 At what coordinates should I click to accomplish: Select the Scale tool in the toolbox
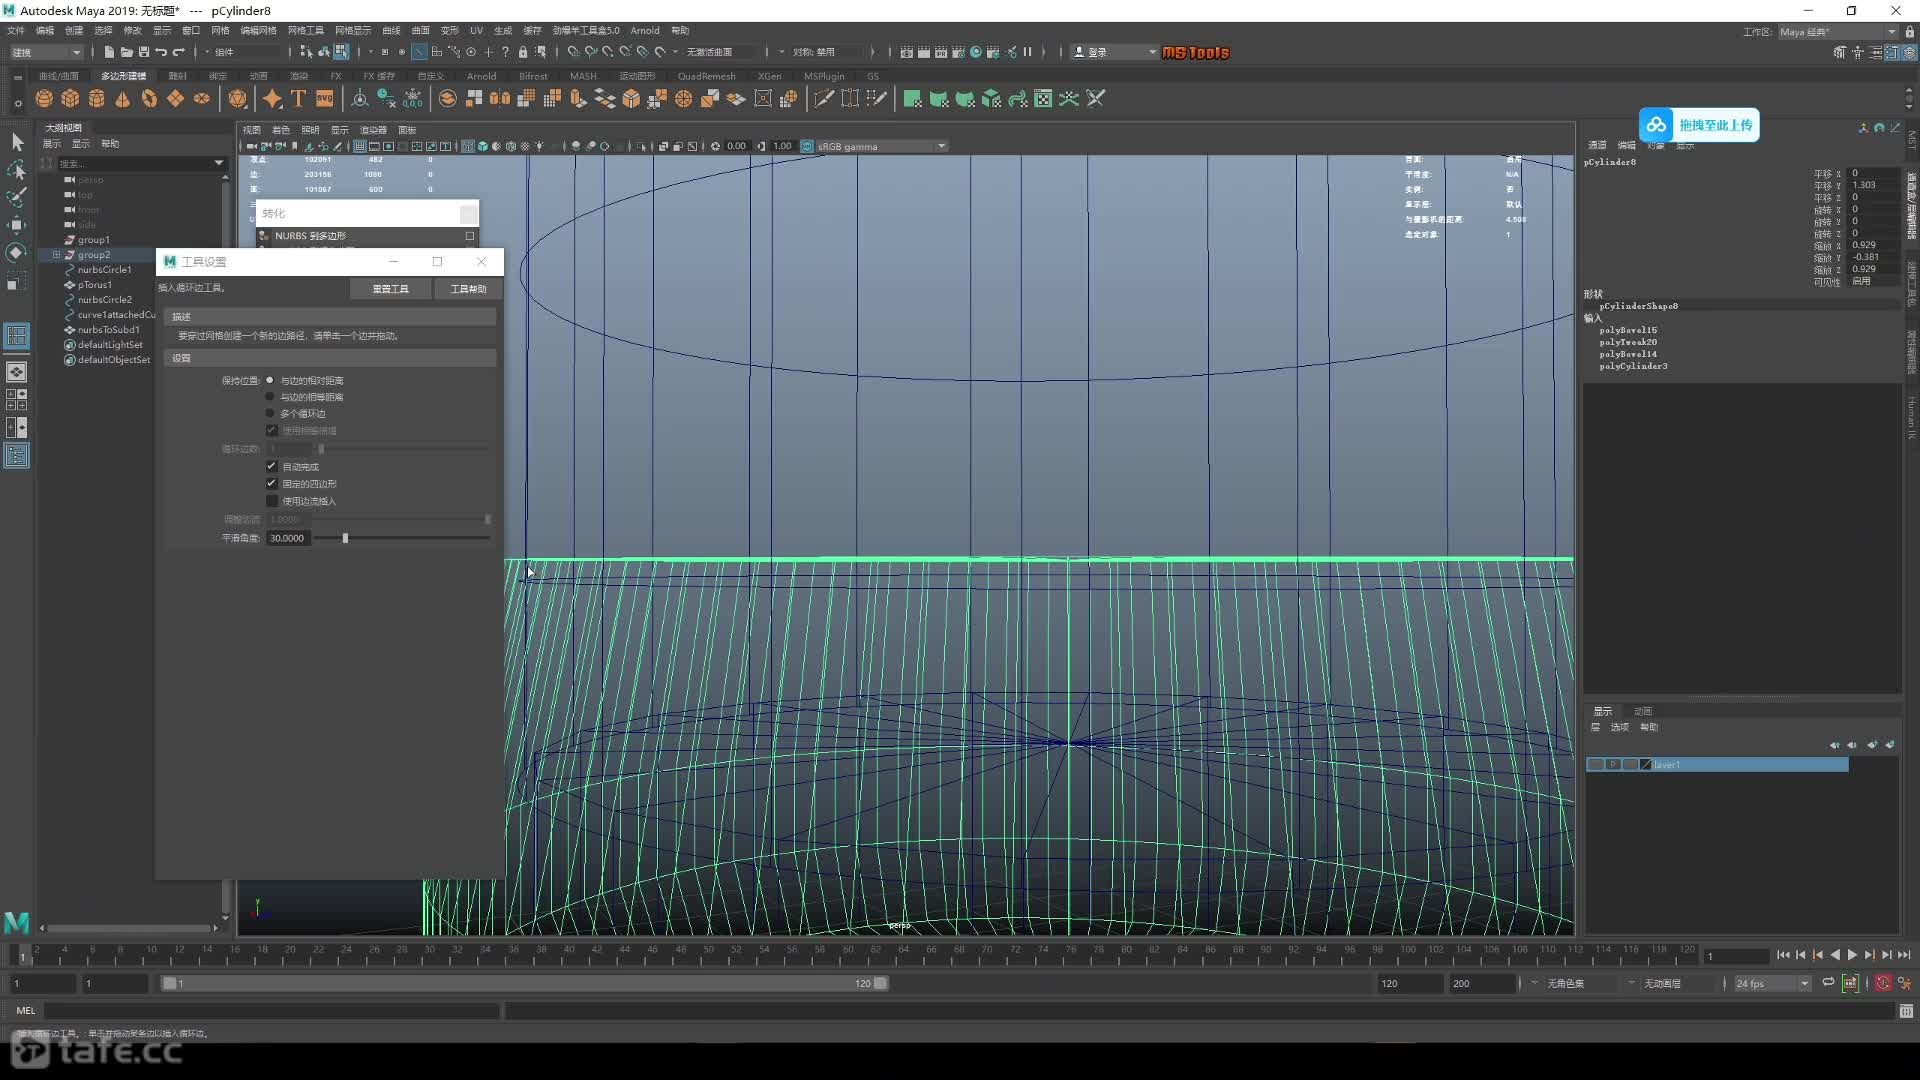(17, 281)
